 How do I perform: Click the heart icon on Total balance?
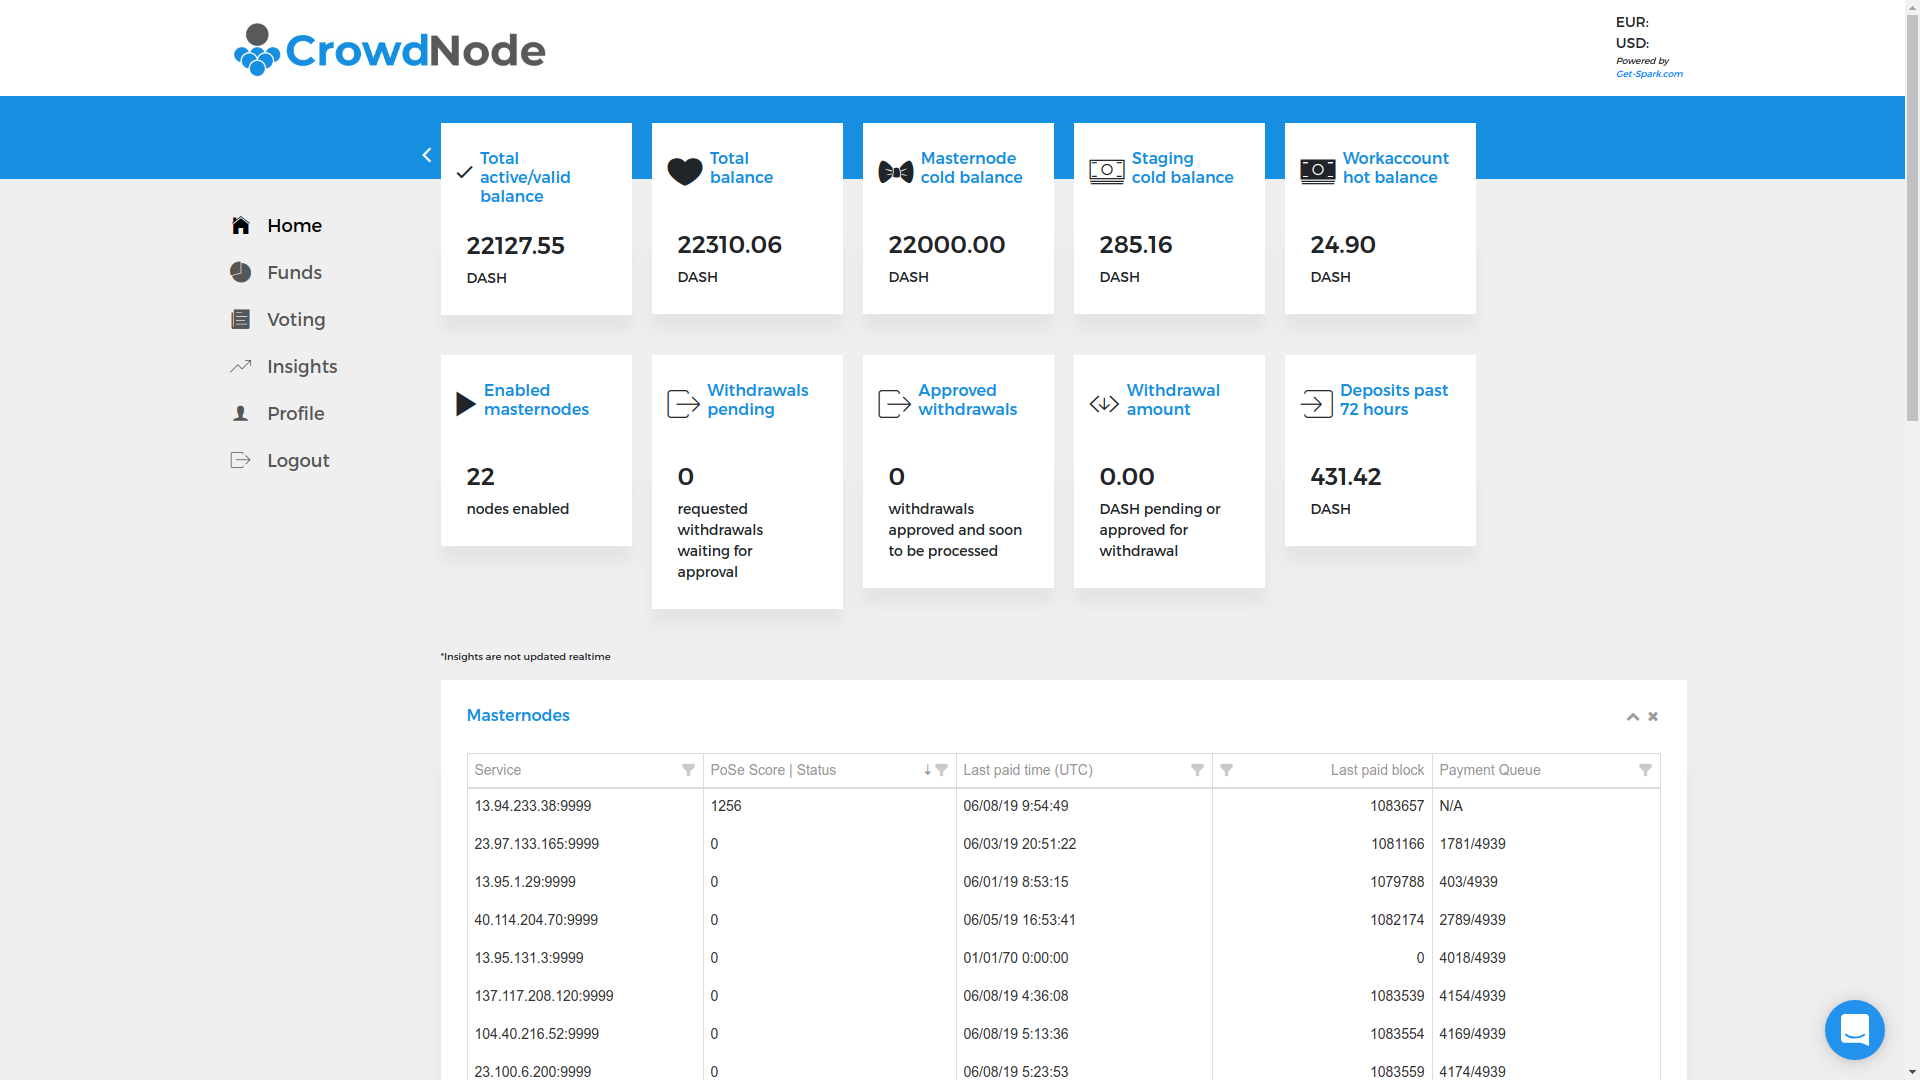(685, 171)
